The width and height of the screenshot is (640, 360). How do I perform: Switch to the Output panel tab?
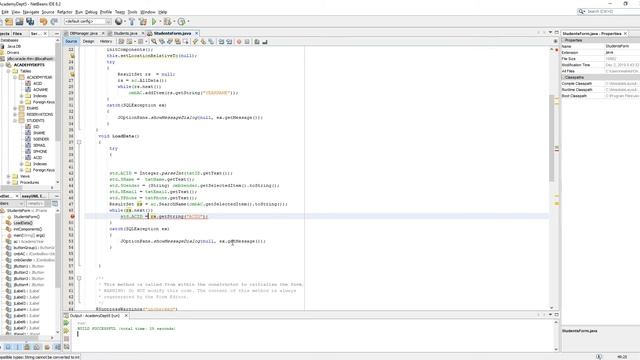pos(95,316)
